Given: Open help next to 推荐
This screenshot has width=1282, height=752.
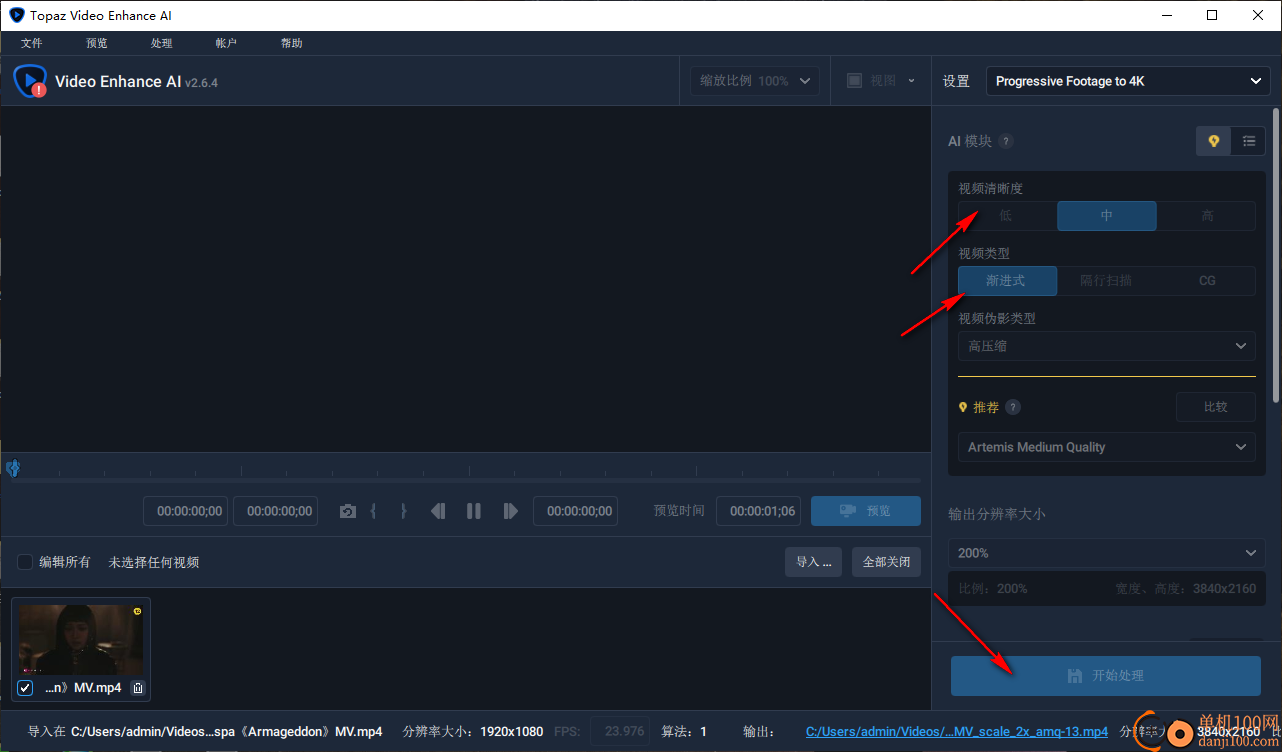Looking at the screenshot, I should point(1013,407).
